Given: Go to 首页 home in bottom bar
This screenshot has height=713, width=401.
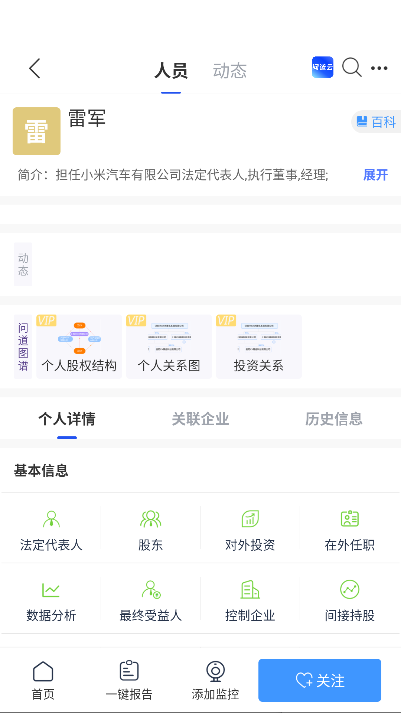Looking at the screenshot, I should (43, 680).
